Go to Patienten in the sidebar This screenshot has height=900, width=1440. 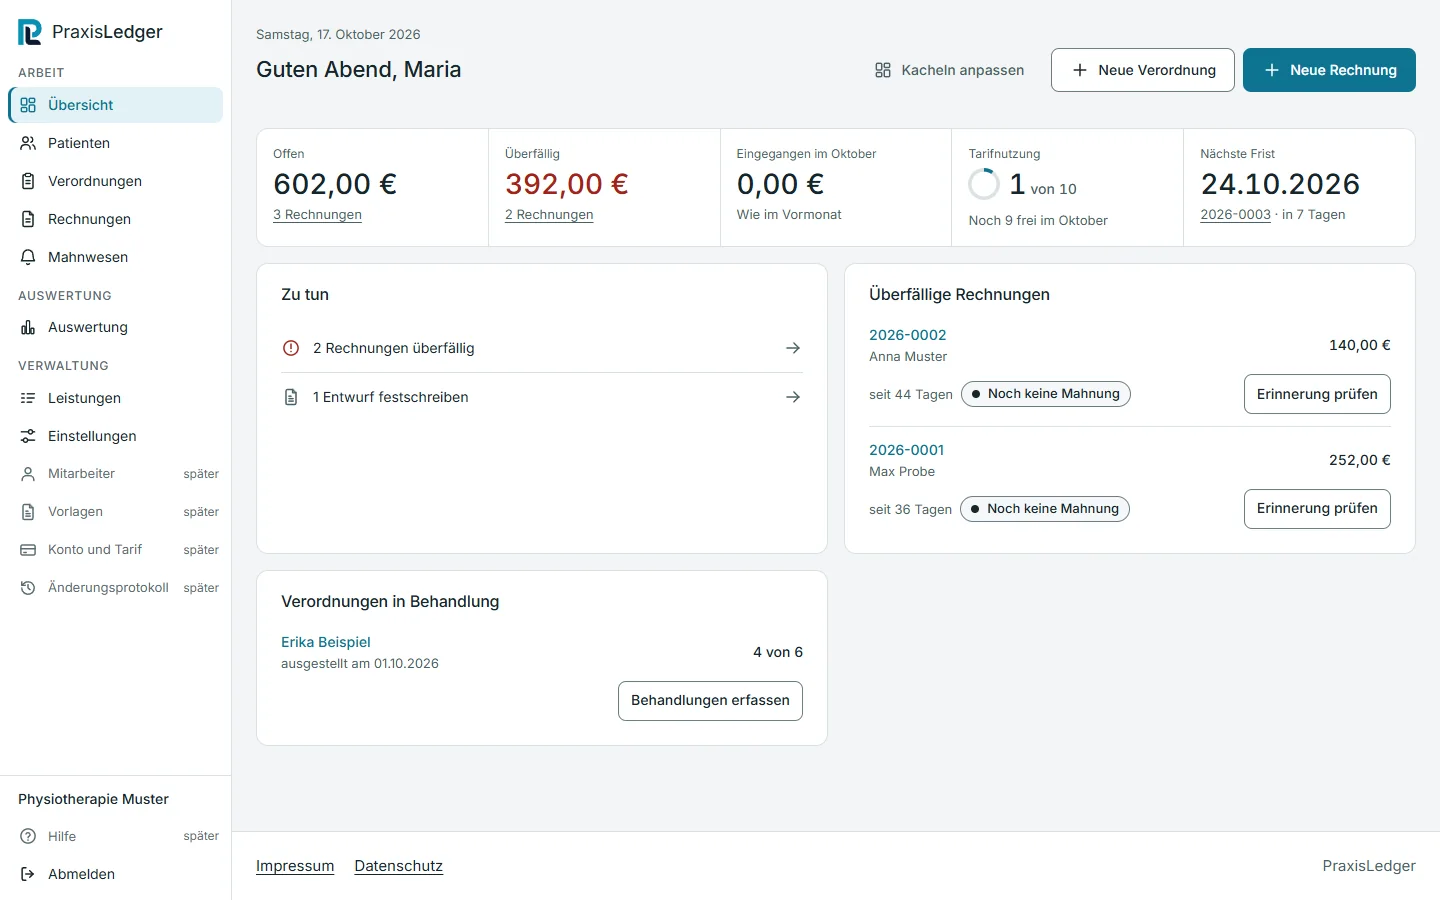point(116,143)
